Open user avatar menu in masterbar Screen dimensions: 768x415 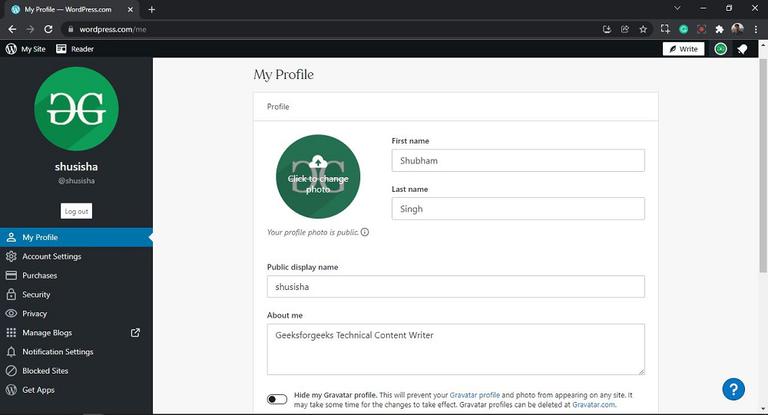click(720, 49)
